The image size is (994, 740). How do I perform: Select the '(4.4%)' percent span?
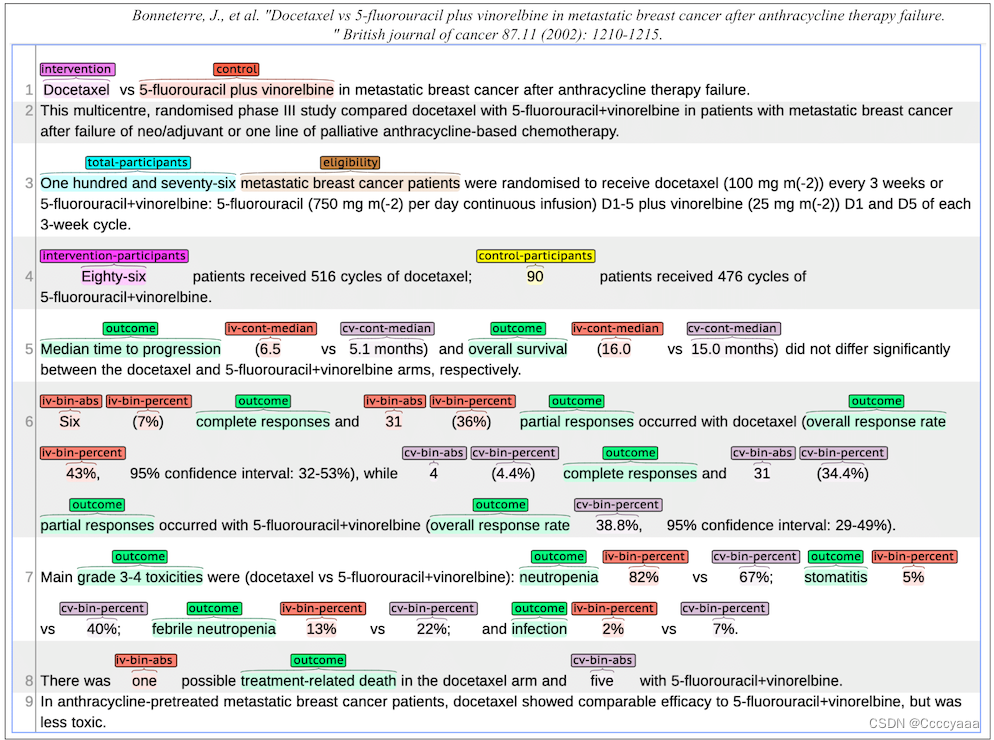pos(513,474)
